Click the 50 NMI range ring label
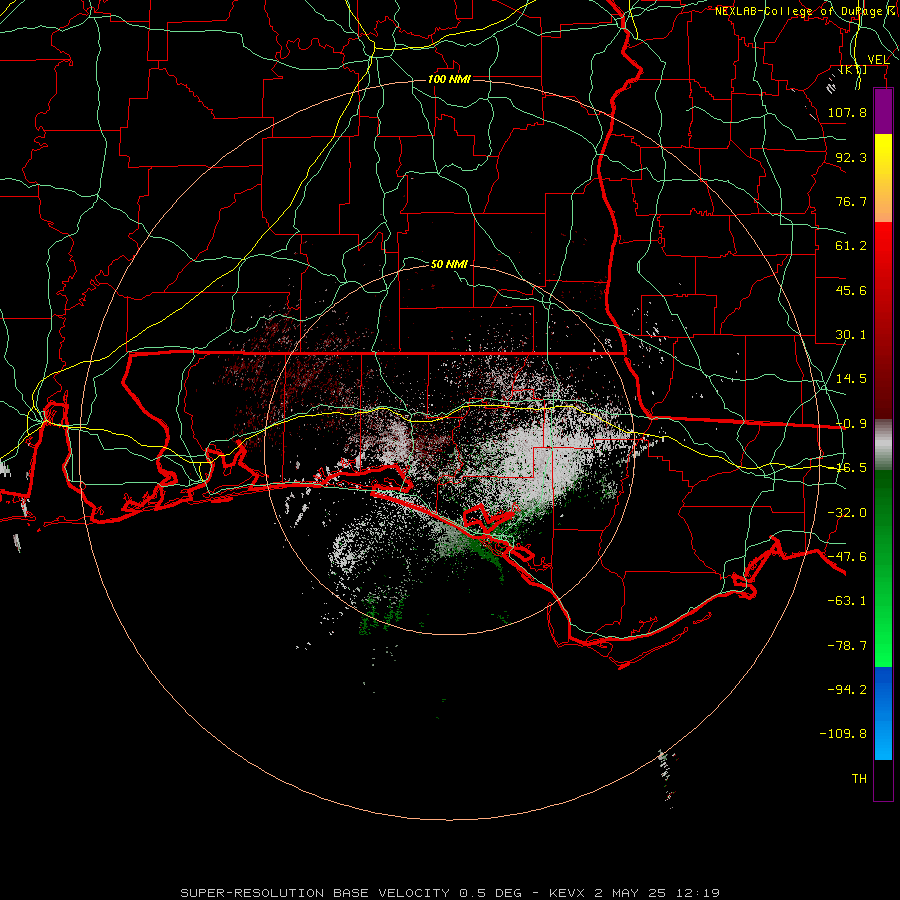Screen dimensions: 900x900 point(449,264)
